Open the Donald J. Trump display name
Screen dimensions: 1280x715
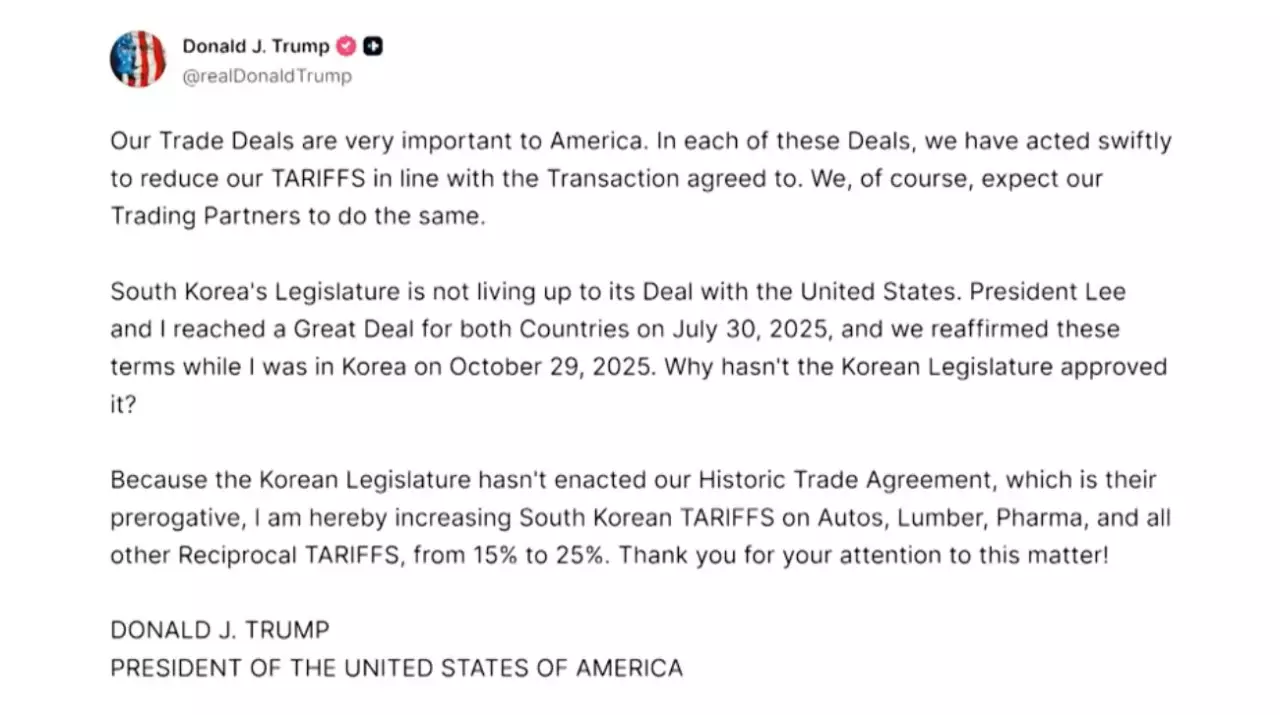(x=255, y=46)
